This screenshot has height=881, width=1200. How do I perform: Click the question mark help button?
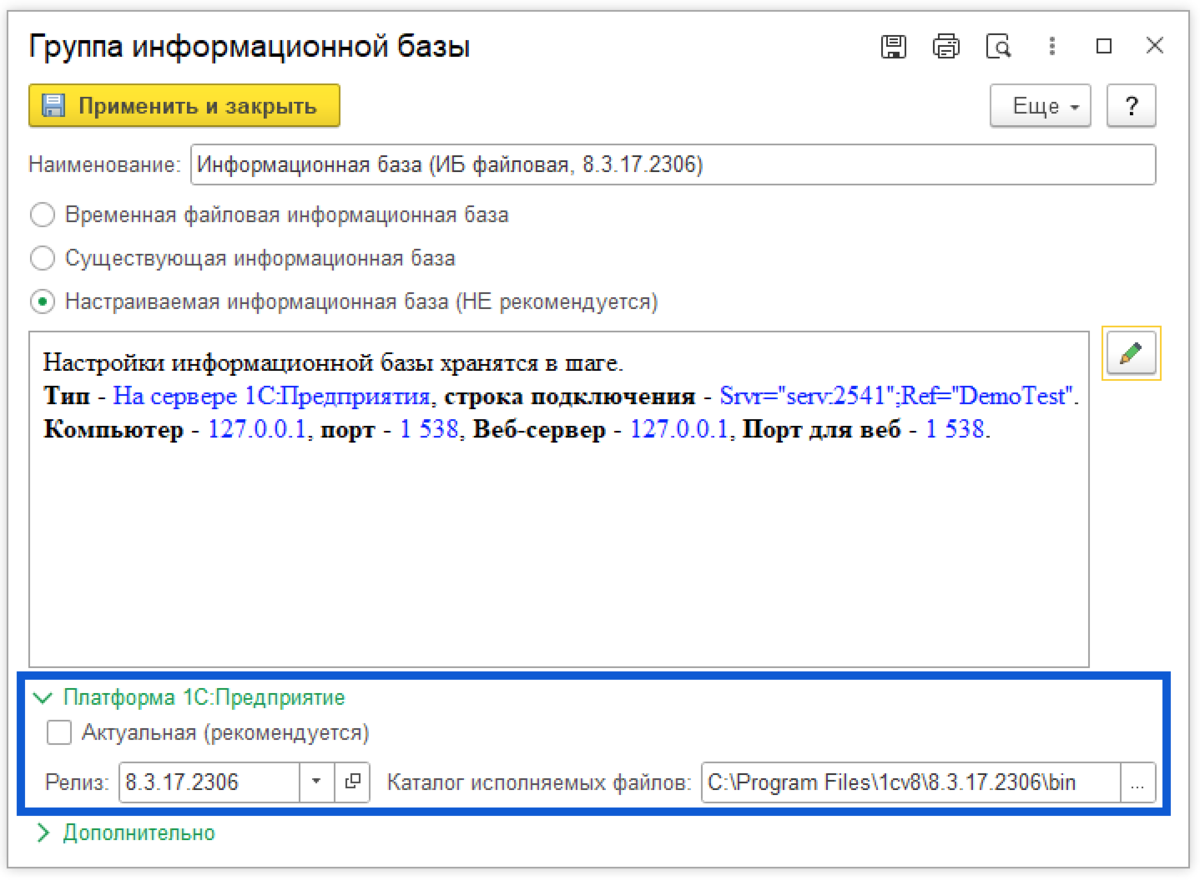pos(1131,106)
